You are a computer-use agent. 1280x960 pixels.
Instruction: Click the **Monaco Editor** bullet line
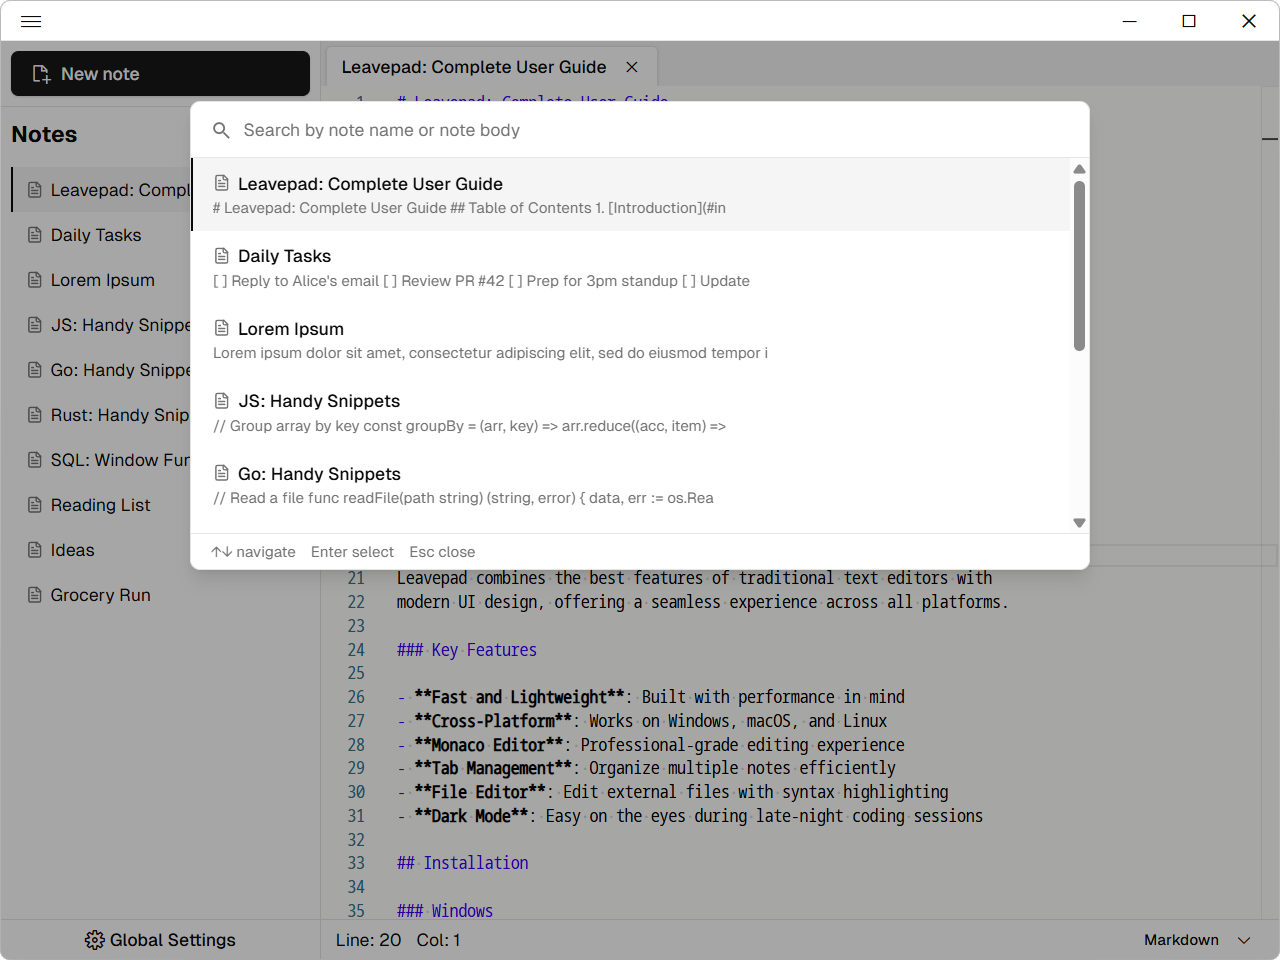[x=651, y=745]
